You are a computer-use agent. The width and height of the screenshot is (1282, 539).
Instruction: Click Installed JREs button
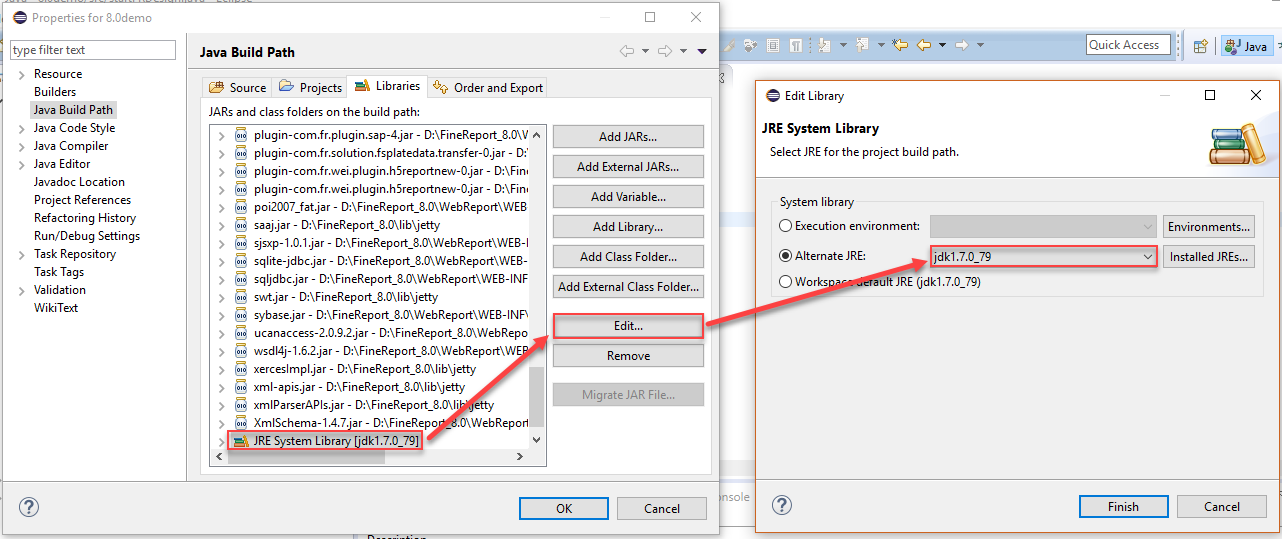pyautogui.click(x=1209, y=257)
